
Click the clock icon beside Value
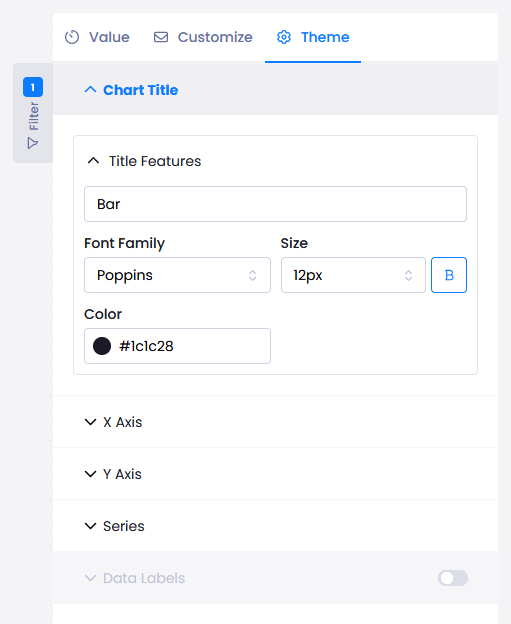click(72, 37)
